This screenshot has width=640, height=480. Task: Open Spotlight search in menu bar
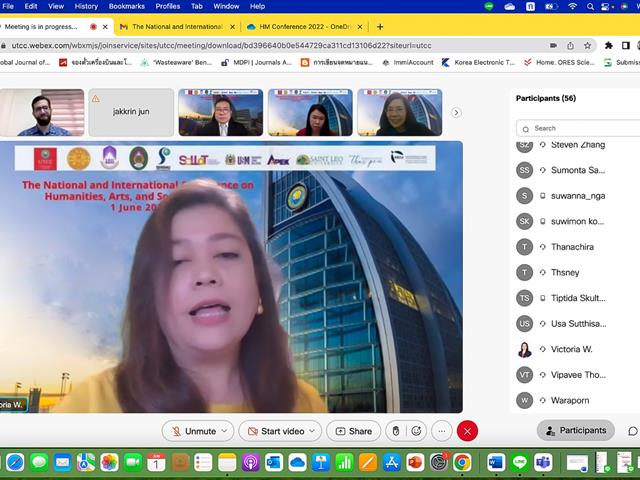[x=590, y=6]
